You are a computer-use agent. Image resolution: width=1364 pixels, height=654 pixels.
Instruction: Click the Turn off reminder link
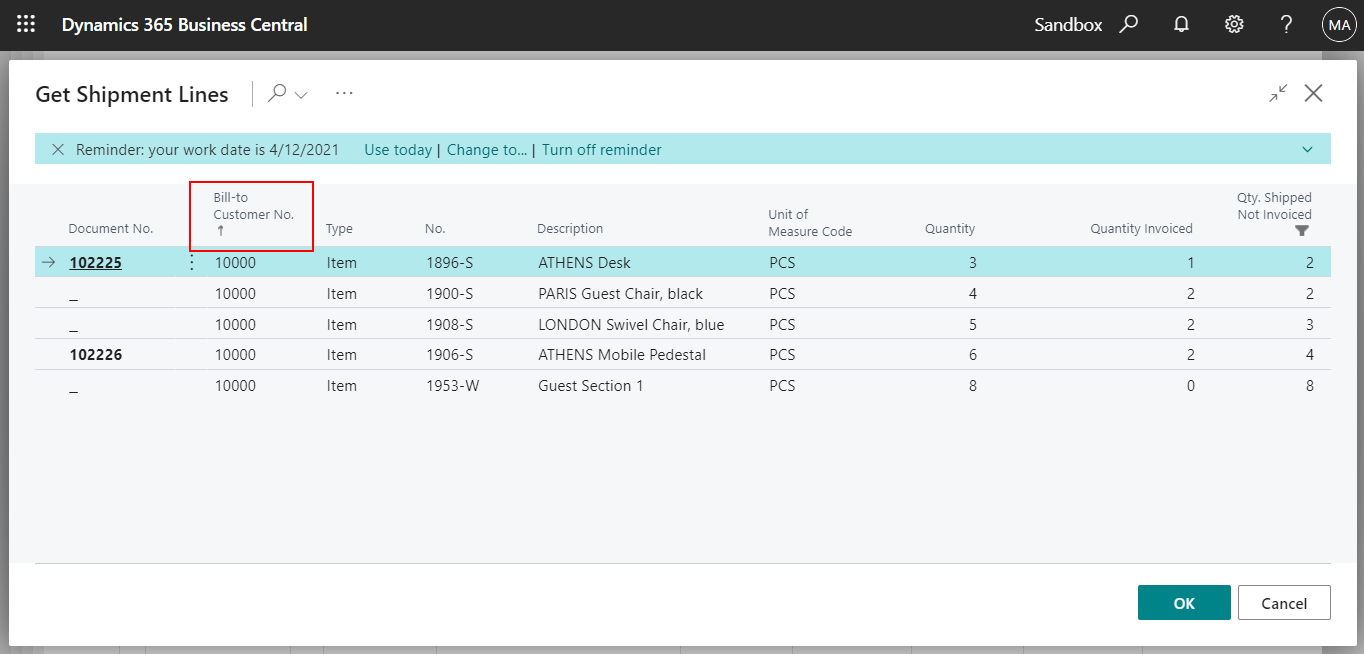[x=602, y=149]
